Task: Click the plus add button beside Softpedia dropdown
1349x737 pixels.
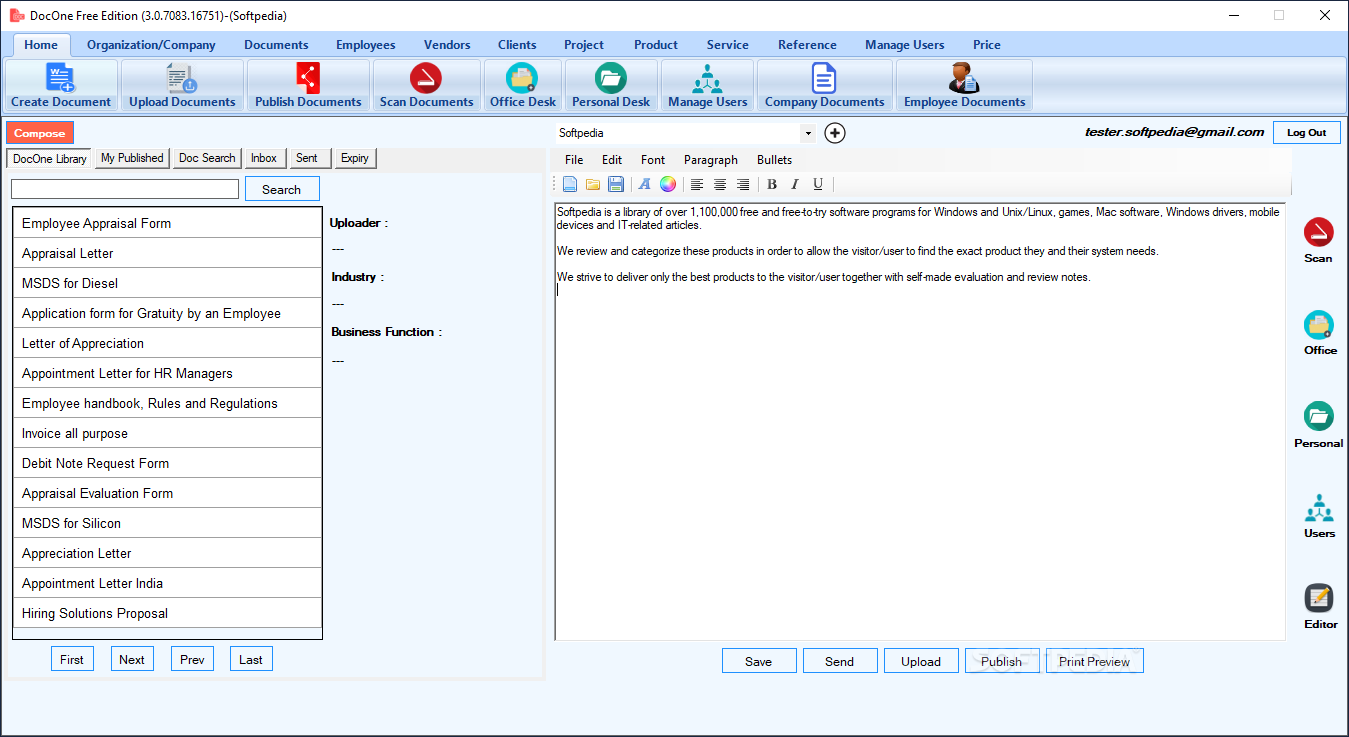Action: (x=835, y=133)
